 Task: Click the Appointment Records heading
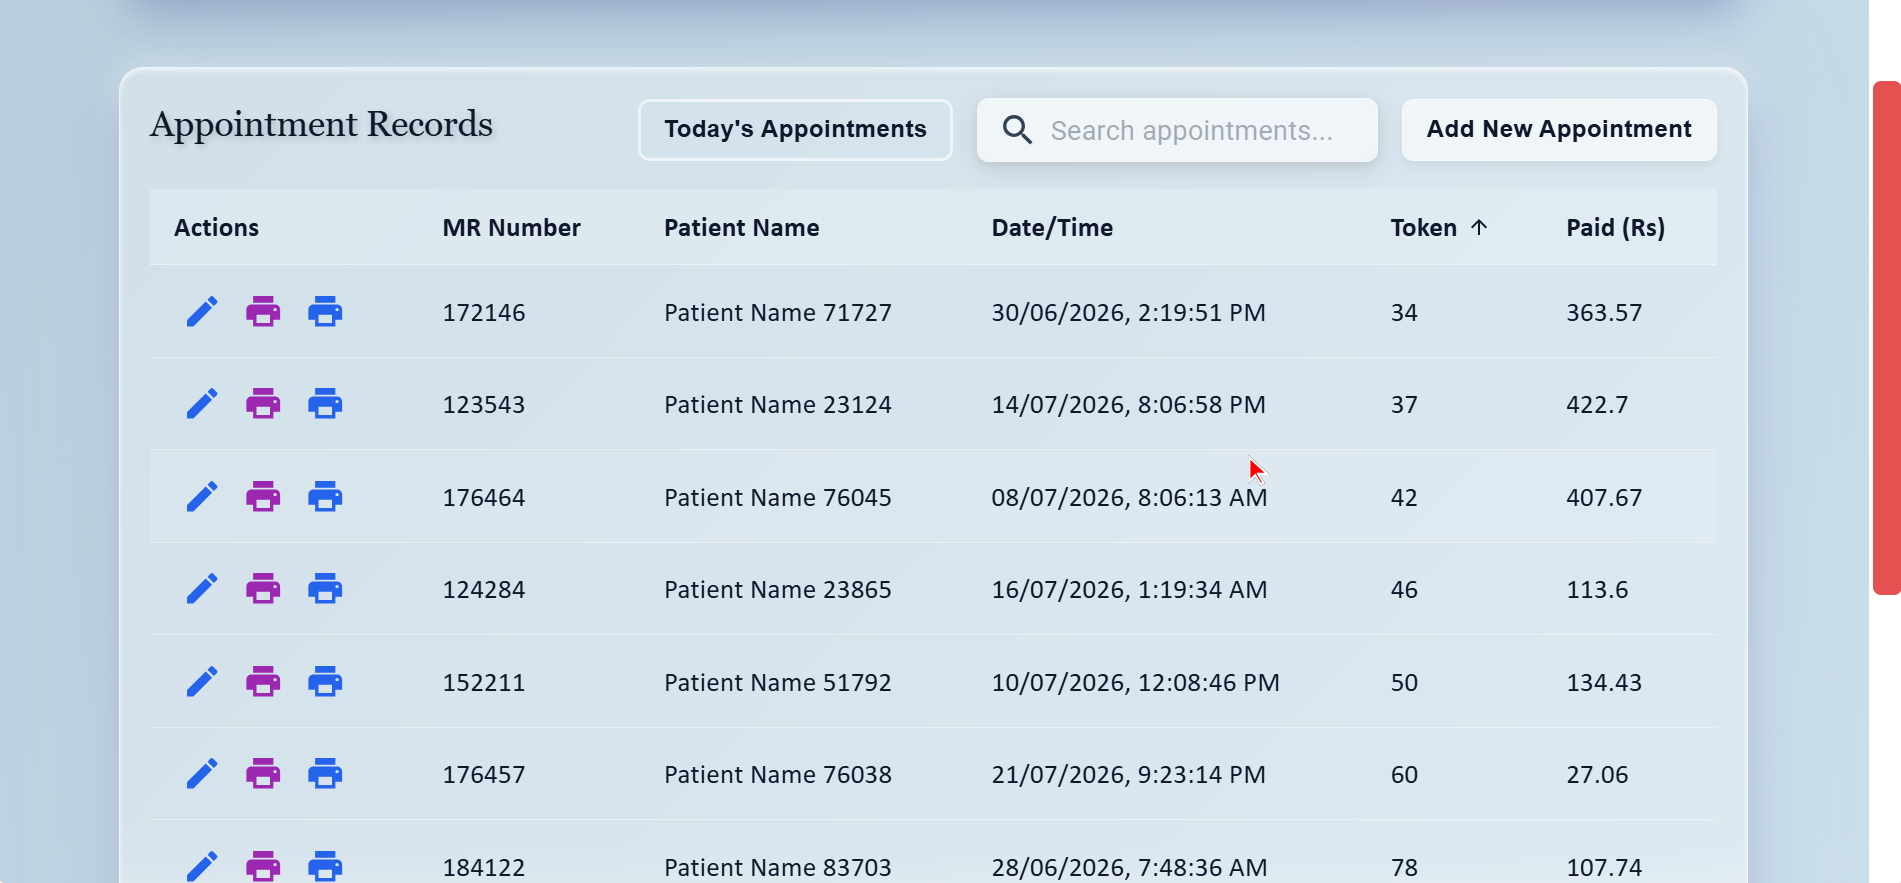321,124
